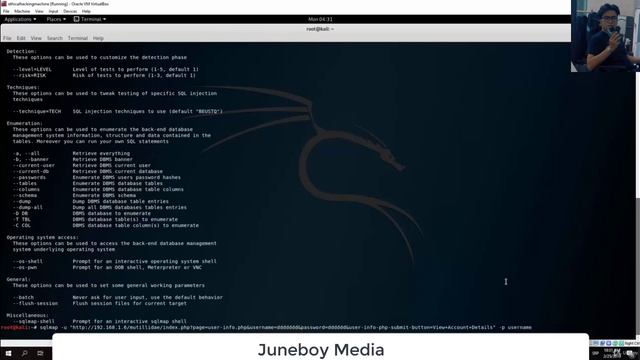Click the "--passwords" option text

coord(29,178)
